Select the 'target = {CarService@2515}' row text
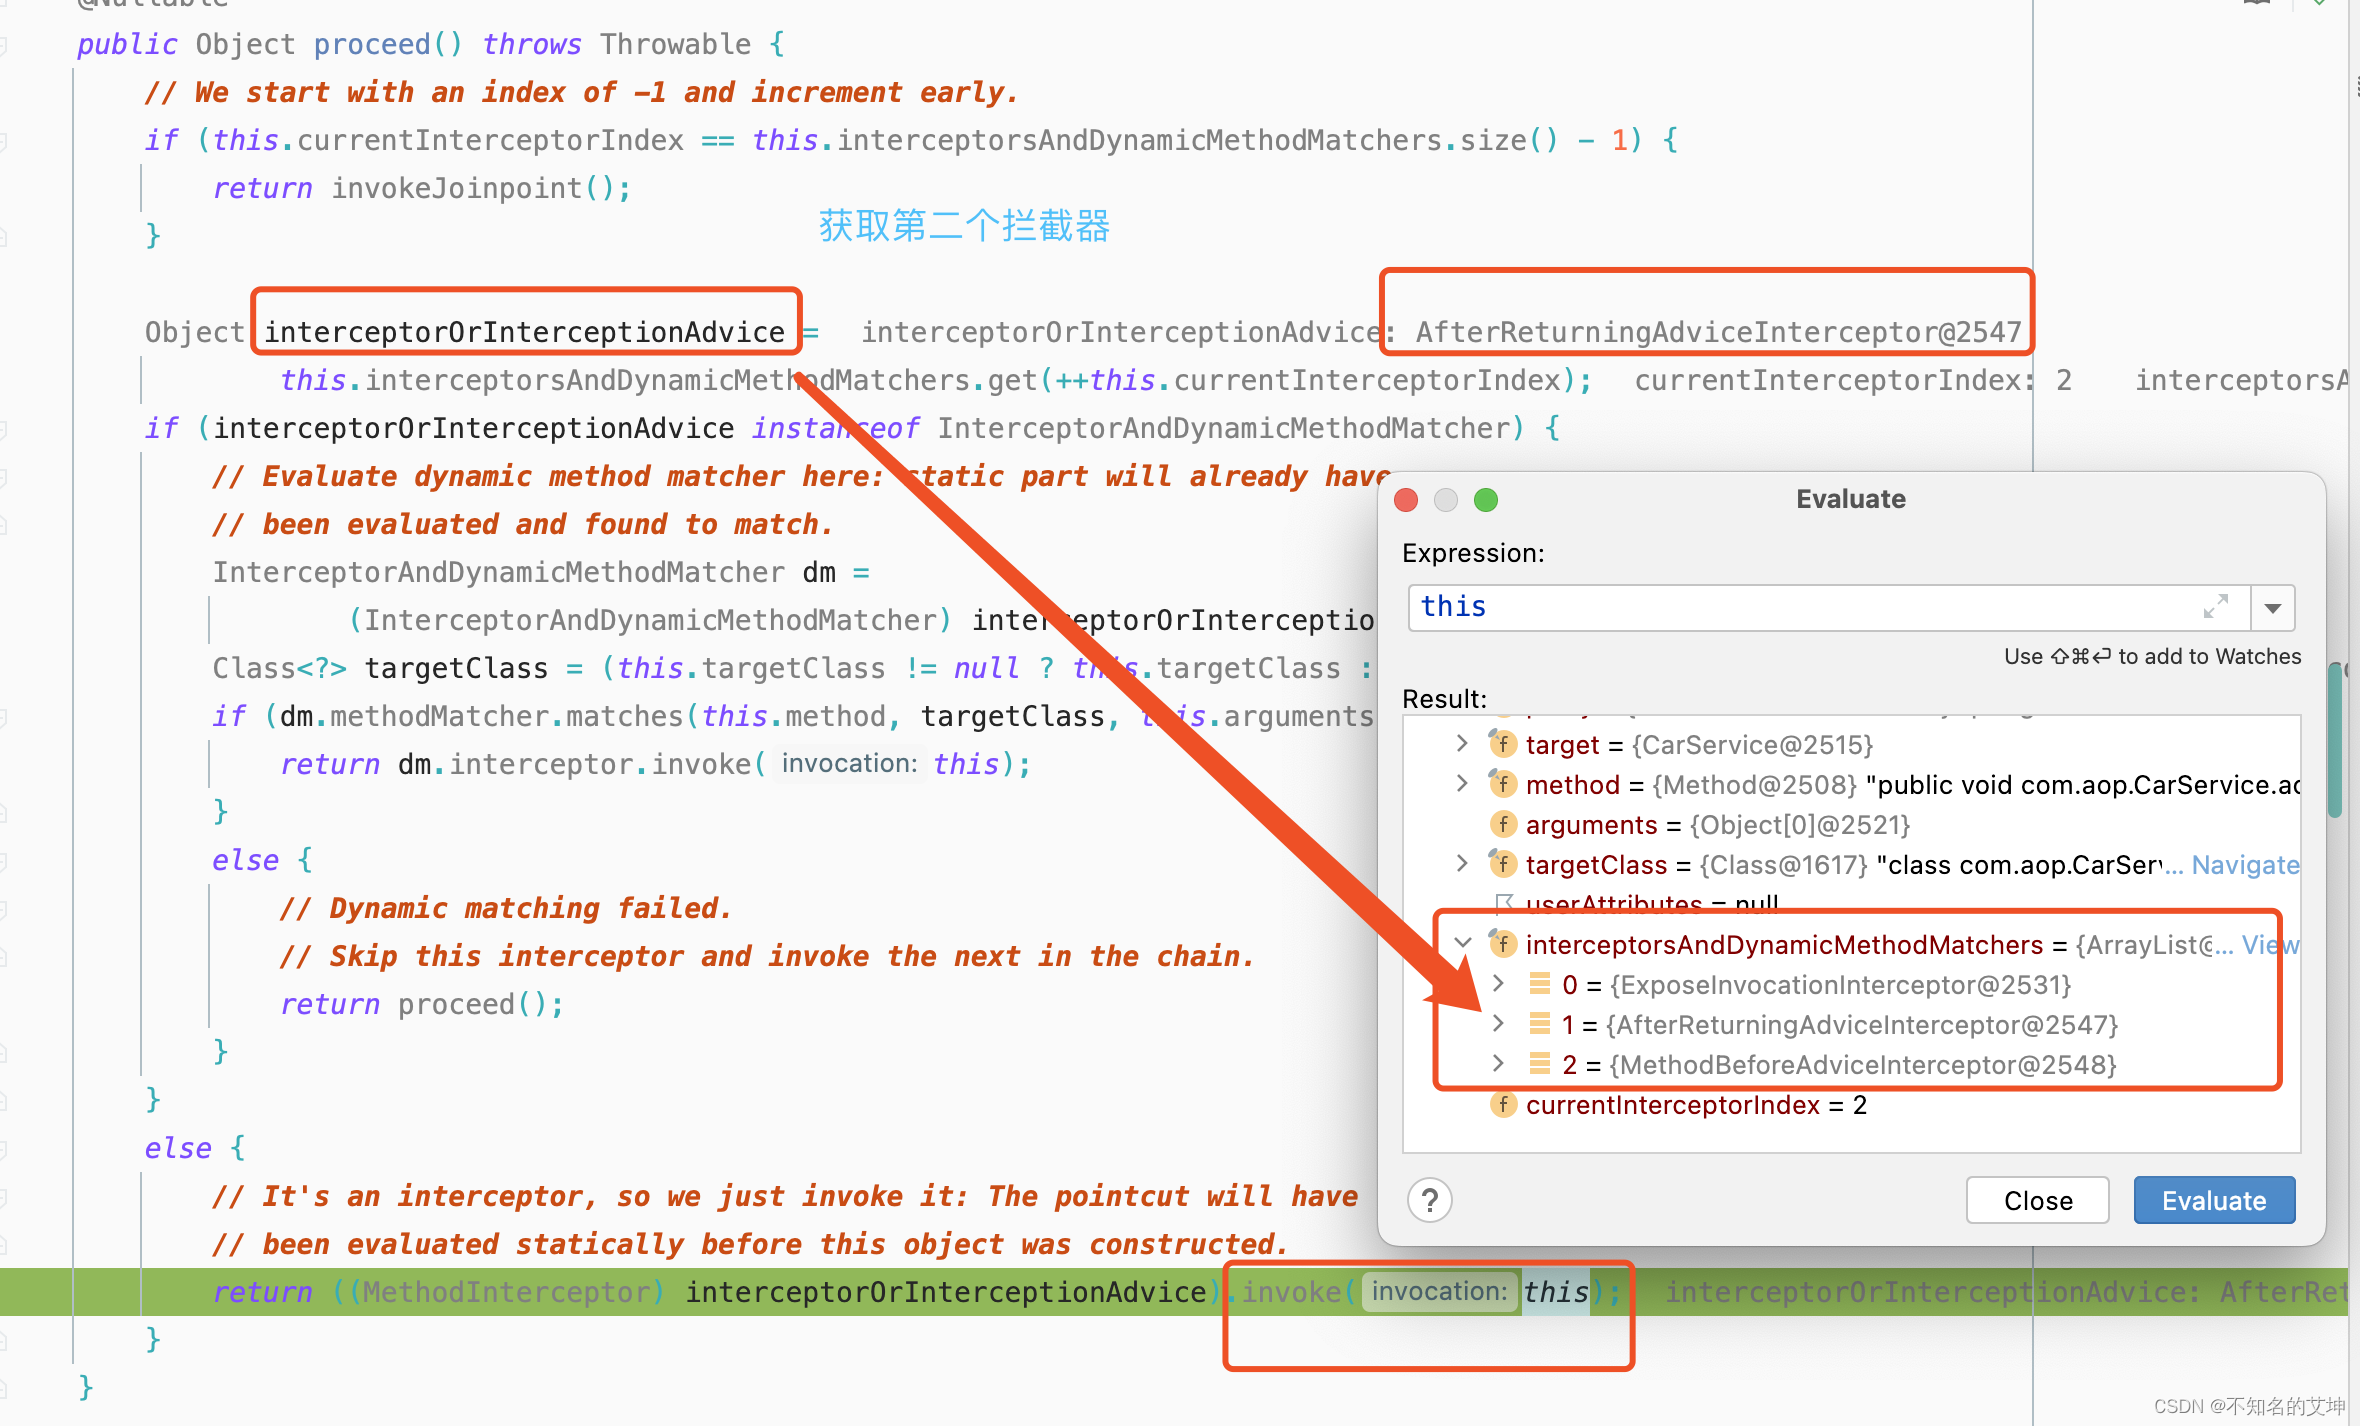The width and height of the screenshot is (2360, 1426). pyautogui.click(x=1699, y=745)
